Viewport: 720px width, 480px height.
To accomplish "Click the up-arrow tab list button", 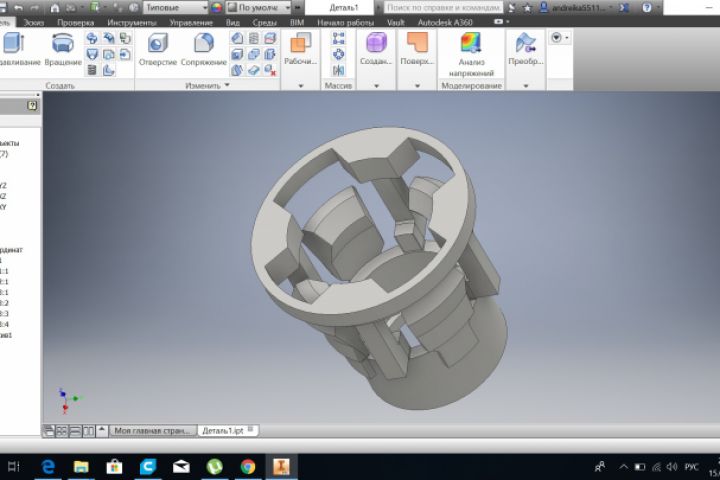I will (102, 430).
